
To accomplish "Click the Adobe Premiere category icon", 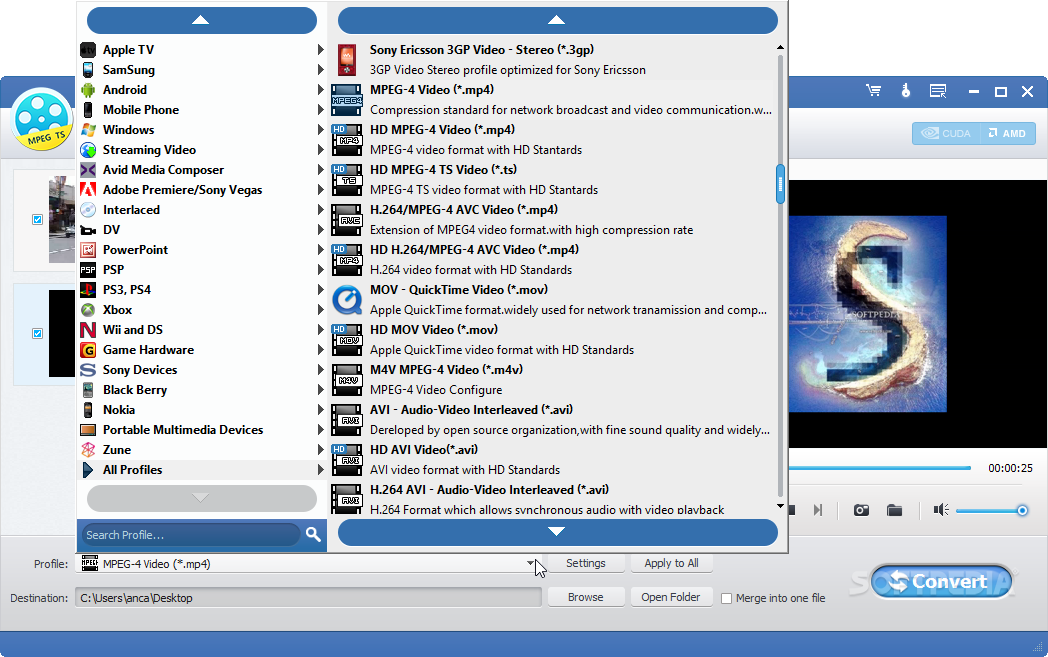I will [x=88, y=190].
